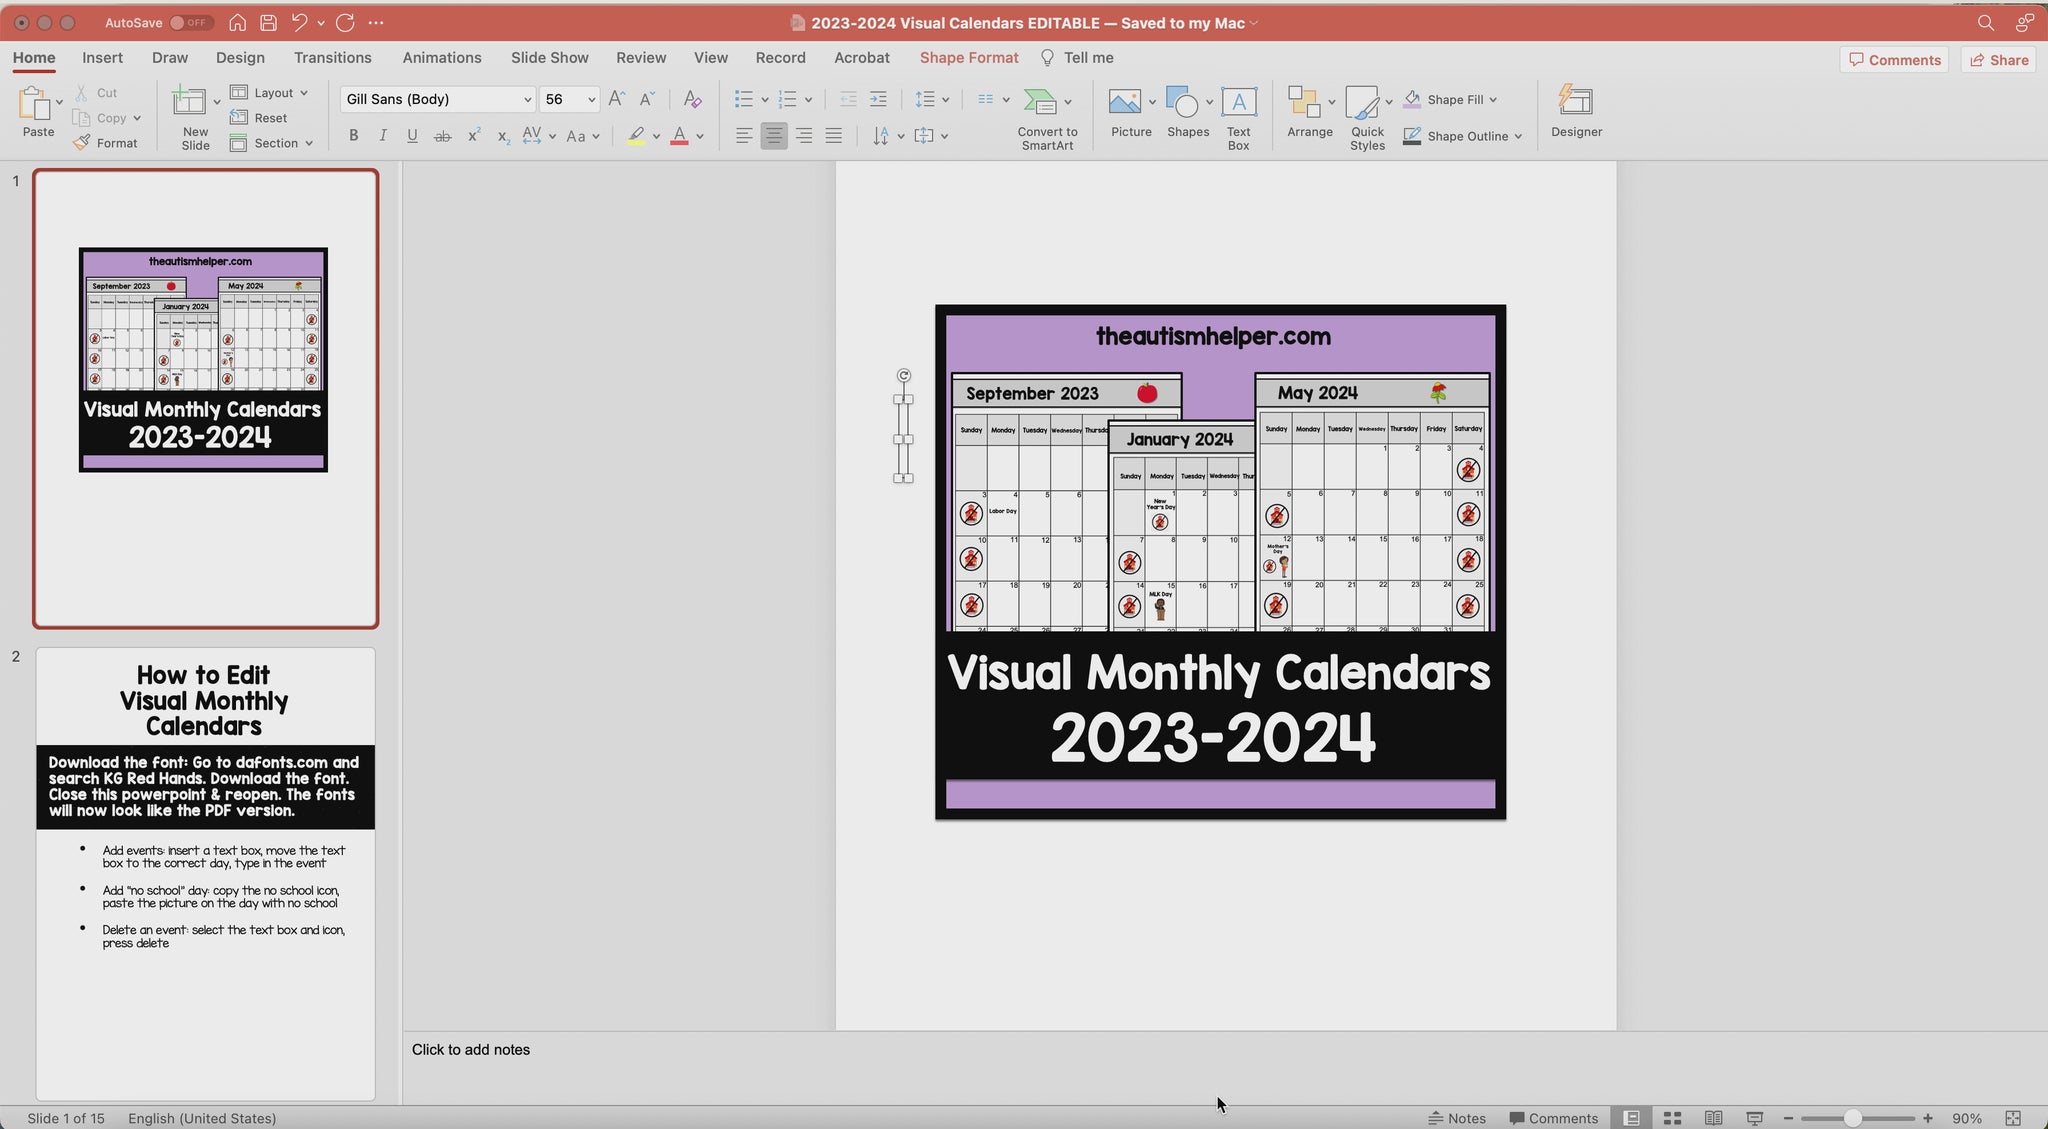Open Reading View in status bar

[x=1713, y=1118]
